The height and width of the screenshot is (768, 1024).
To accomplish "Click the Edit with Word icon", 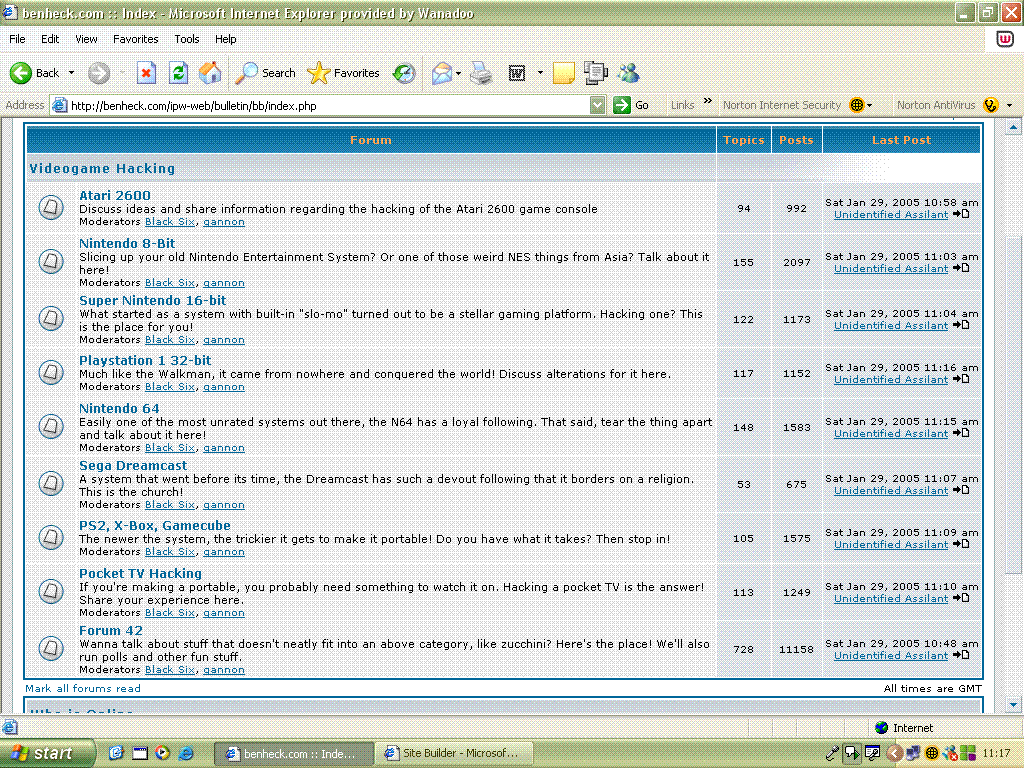I will (517, 73).
